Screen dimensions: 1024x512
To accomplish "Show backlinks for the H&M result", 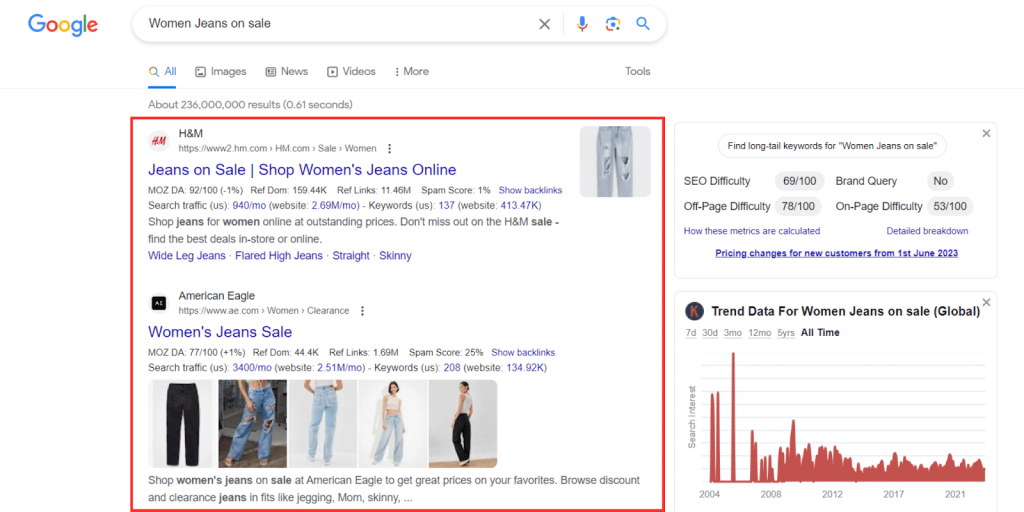I will pyautogui.click(x=530, y=191).
